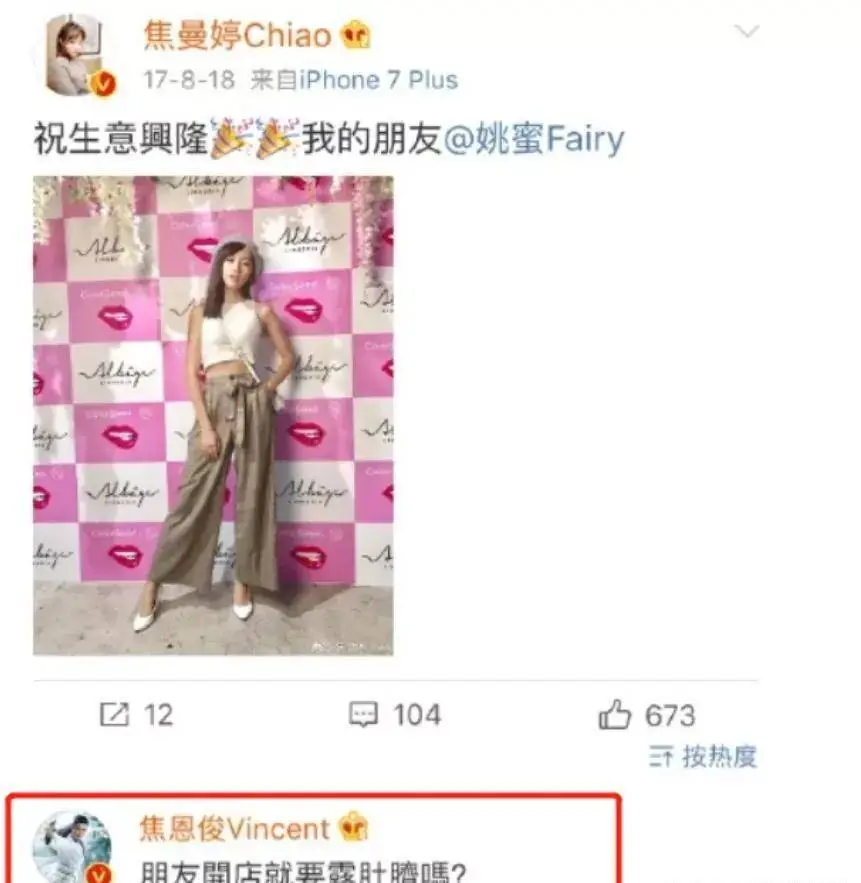Open 焦曼婷Chiao's profile avatar
Viewport: 861px width, 883px height.
[76, 55]
